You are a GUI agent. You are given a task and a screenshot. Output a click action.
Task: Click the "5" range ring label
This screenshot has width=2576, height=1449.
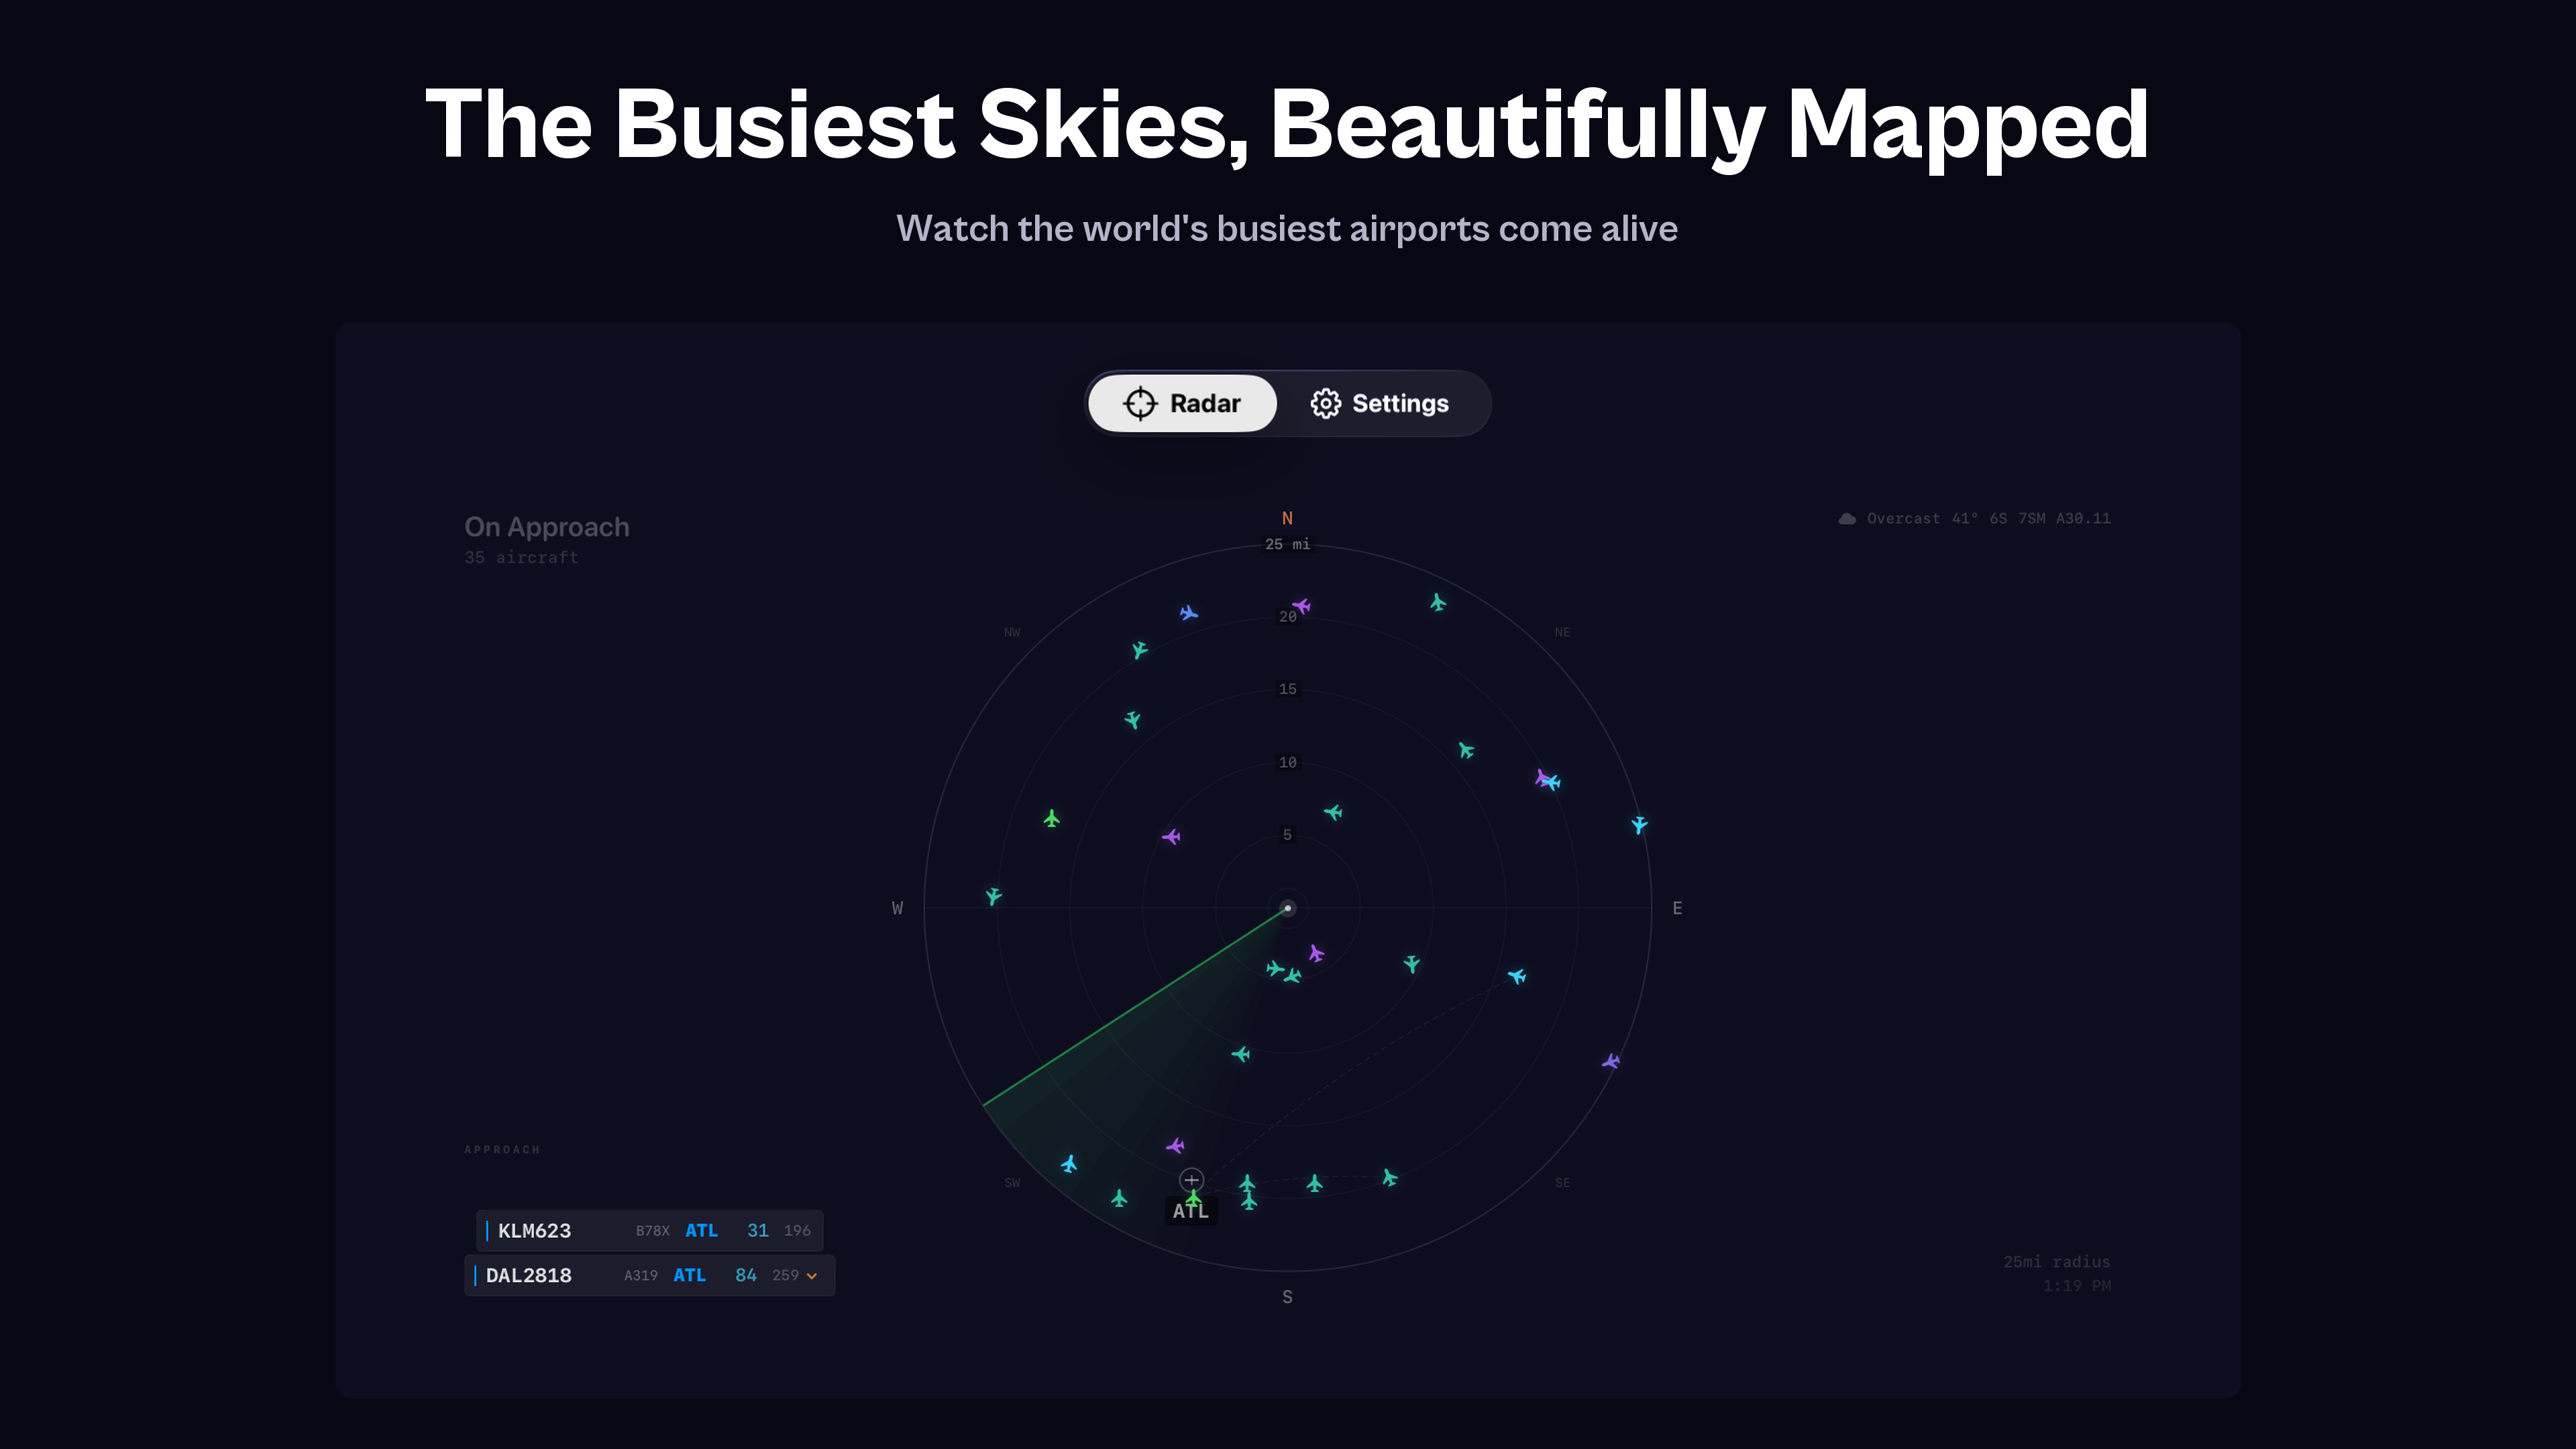pos(1287,835)
